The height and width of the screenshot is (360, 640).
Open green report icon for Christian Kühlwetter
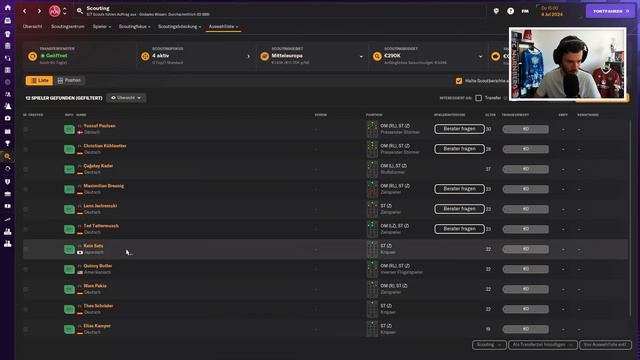(69, 149)
